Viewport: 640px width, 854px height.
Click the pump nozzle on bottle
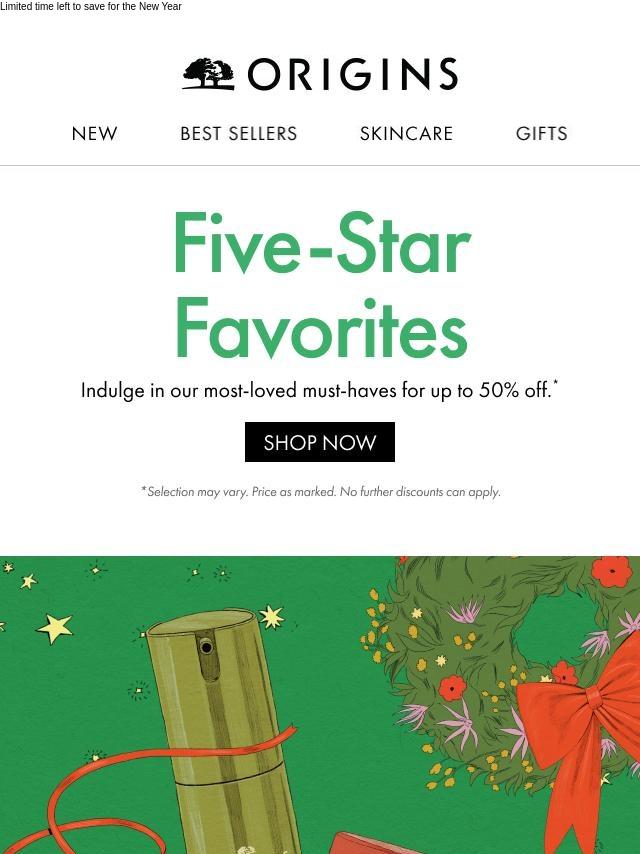(206, 647)
